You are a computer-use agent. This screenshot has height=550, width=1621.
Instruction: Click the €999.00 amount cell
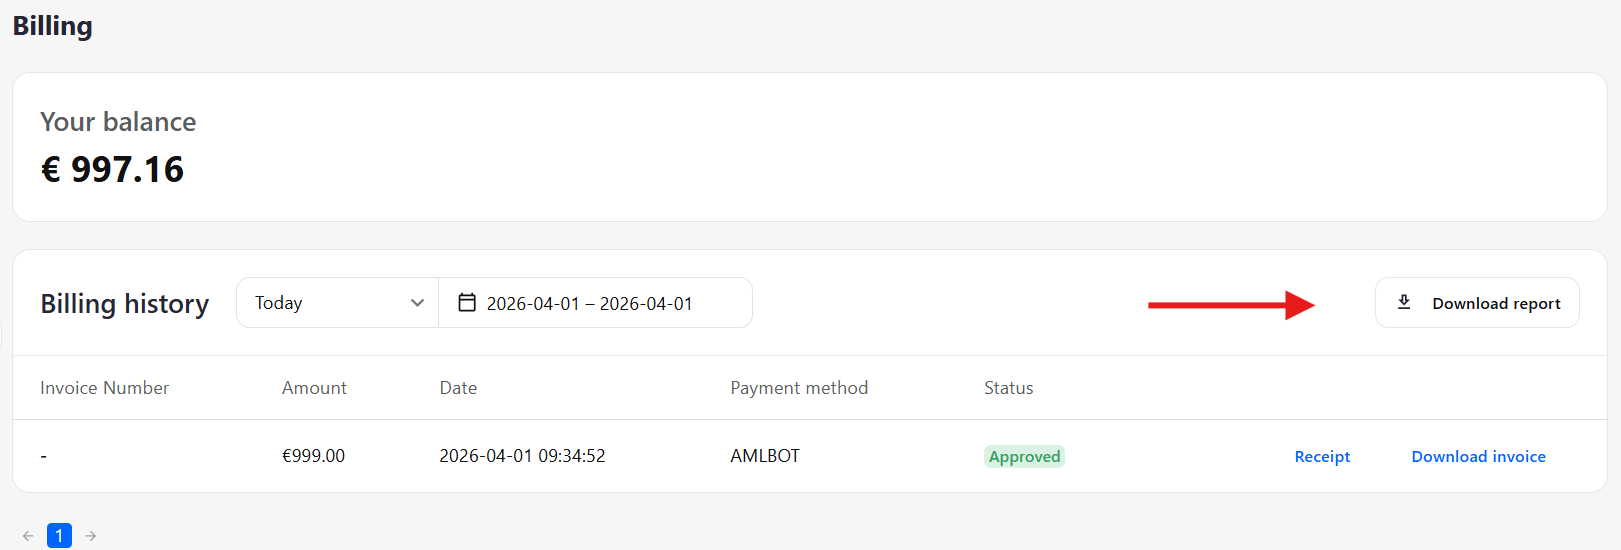(313, 456)
